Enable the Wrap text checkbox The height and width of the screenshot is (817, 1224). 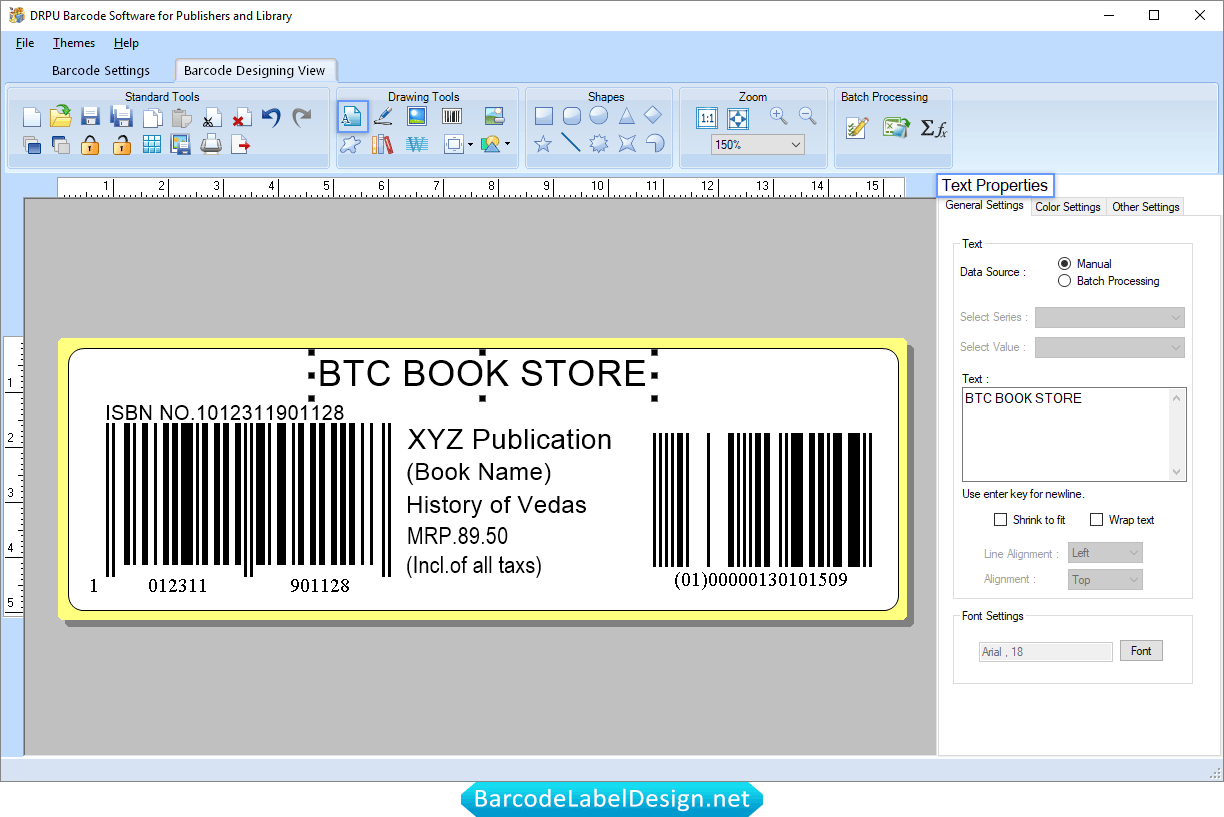pos(1096,520)
